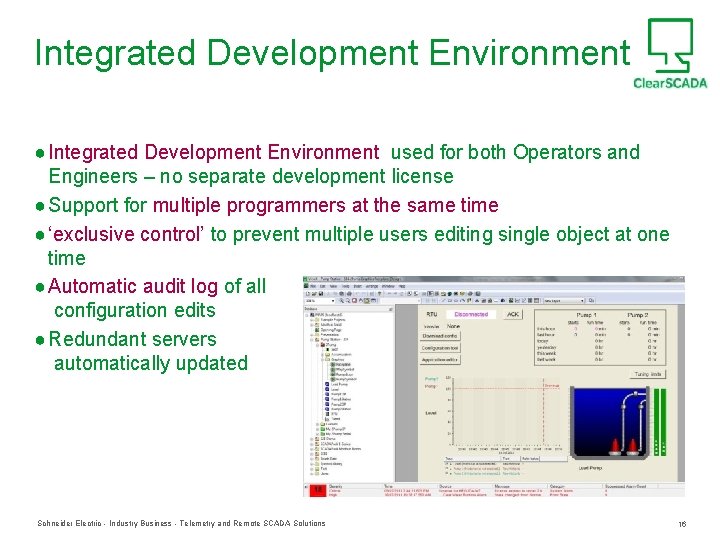Click the Disconnected RTU status field
The image size is (720, 540).
(472, 314)
